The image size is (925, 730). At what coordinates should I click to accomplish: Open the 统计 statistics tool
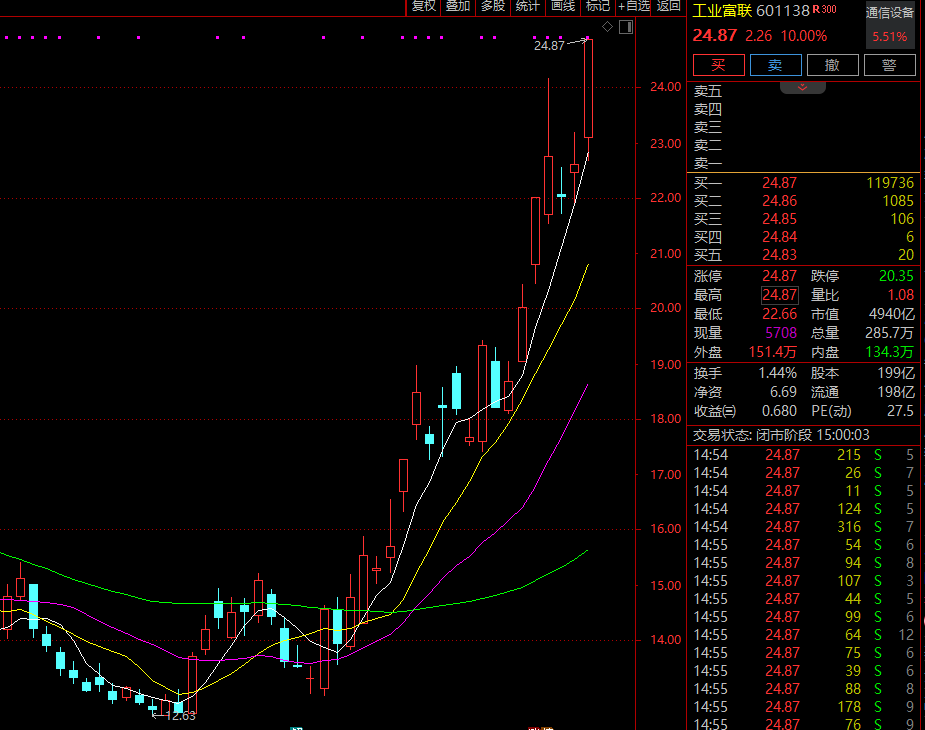tap(527, 6)
